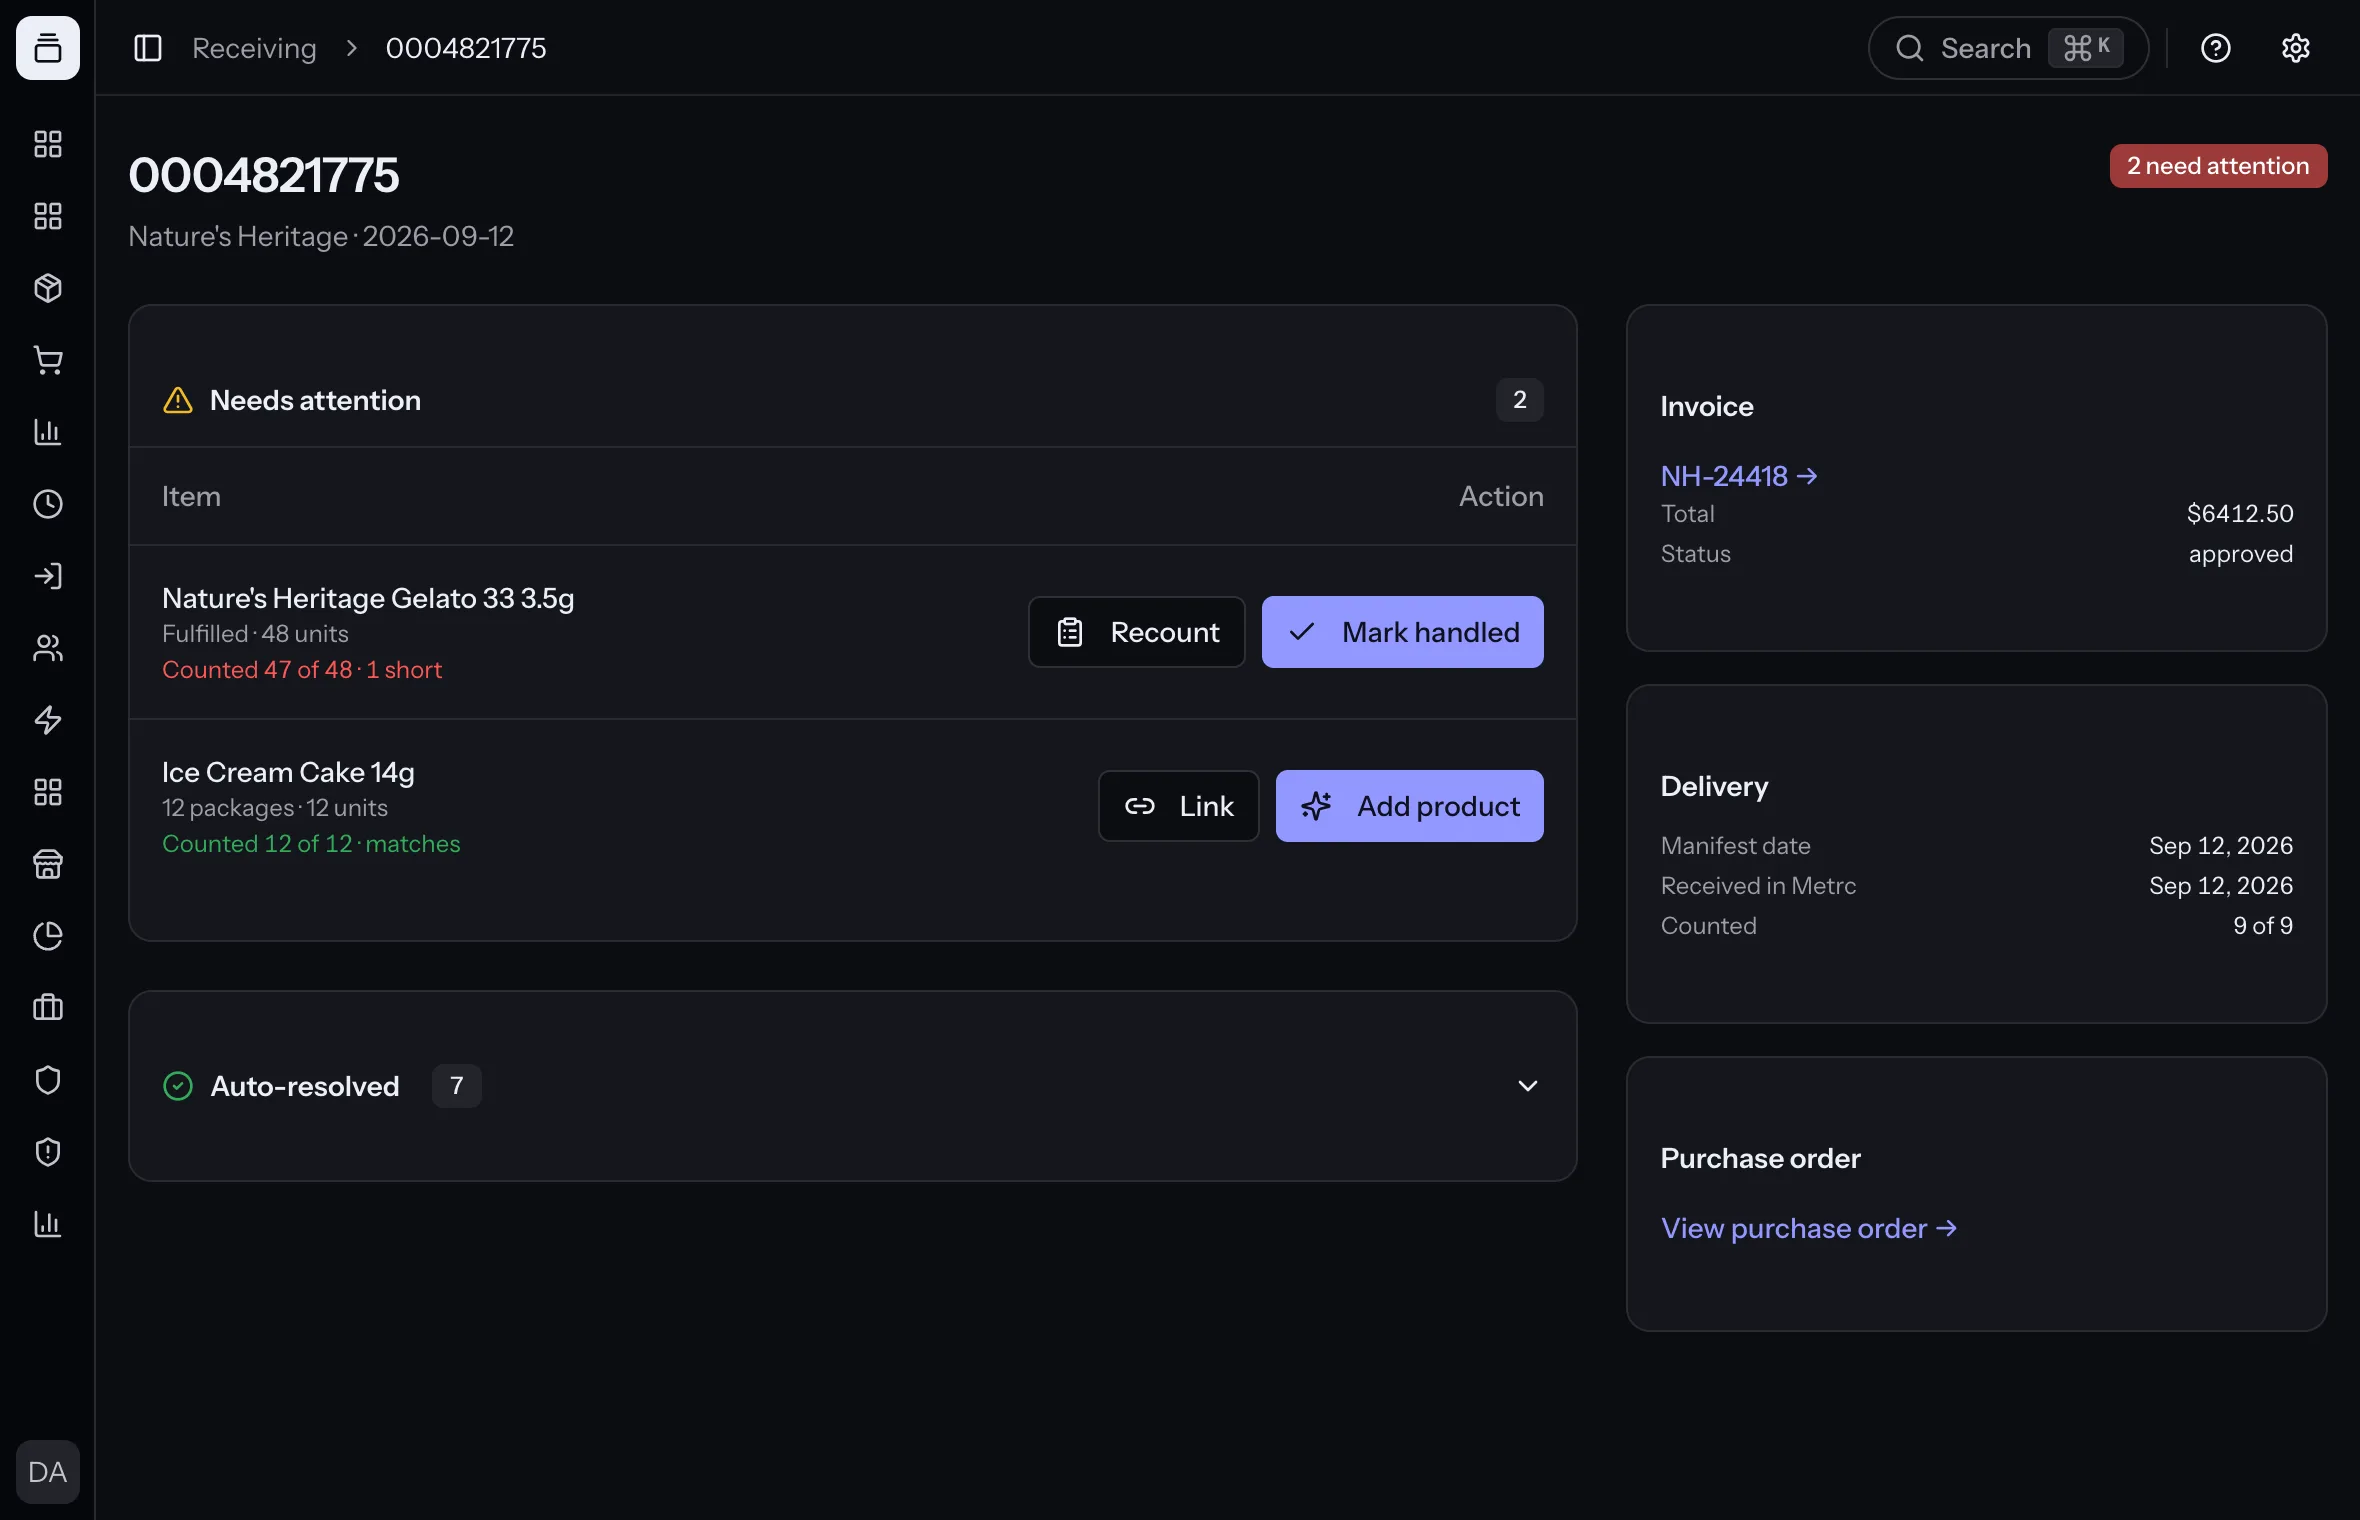Viewport: 2360px width, 1520px height.
Task: Open the briefcase sidebar icon
Action: [47, 1008]
